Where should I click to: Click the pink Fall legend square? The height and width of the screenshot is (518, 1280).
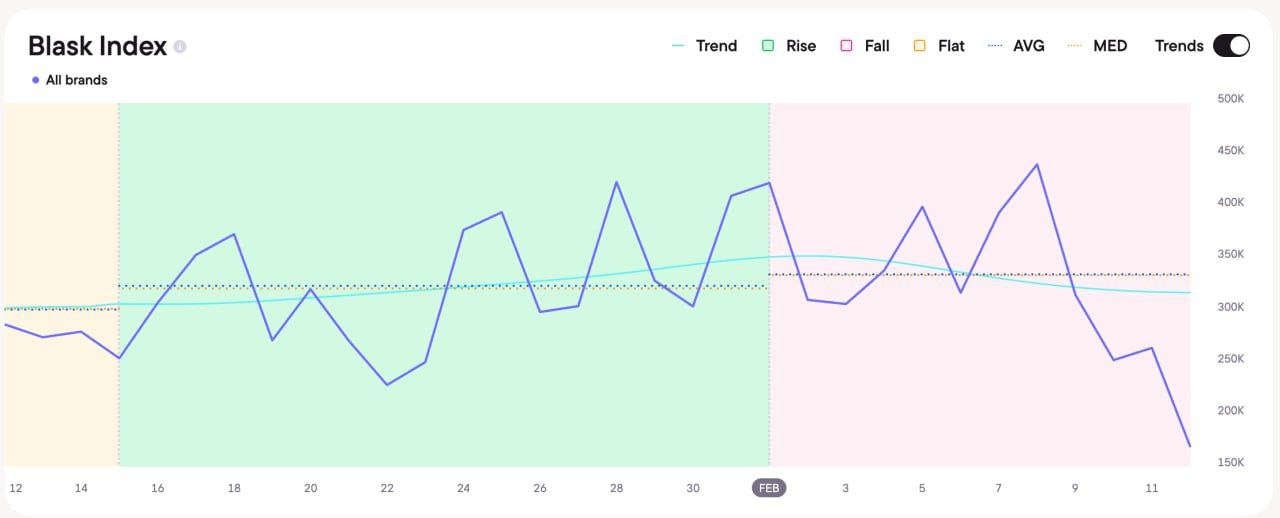[x=847, y=46]
